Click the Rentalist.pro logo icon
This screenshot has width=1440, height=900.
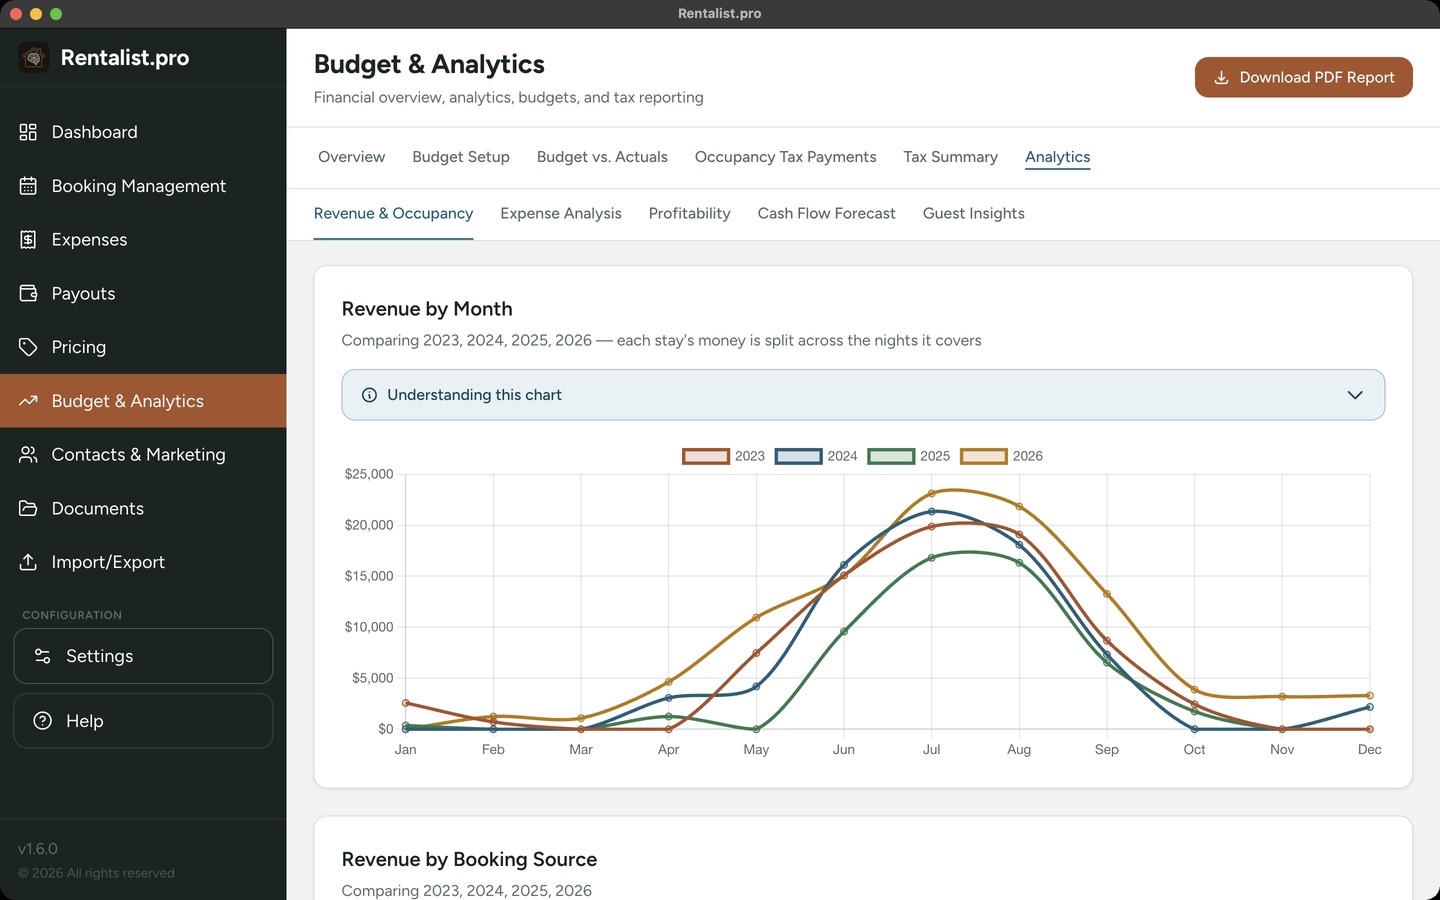[34, 58]
